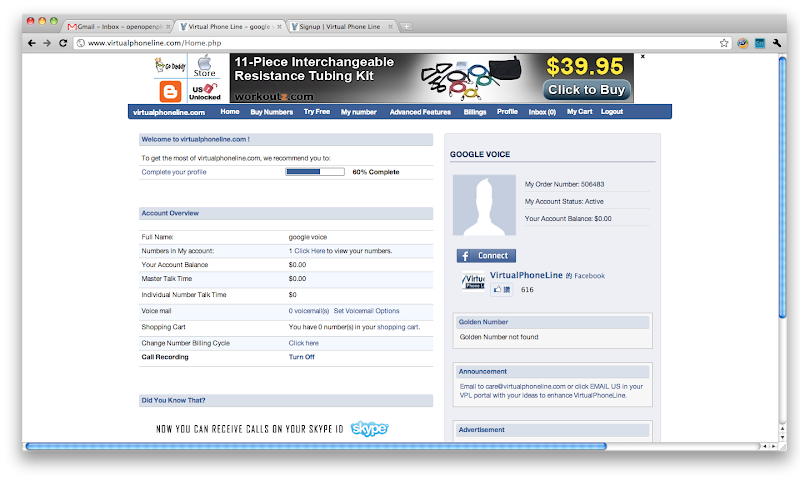This screenshot has width=800, height=481.
Task: Click the Click to Buy ad button
Action: click(587, 90)
